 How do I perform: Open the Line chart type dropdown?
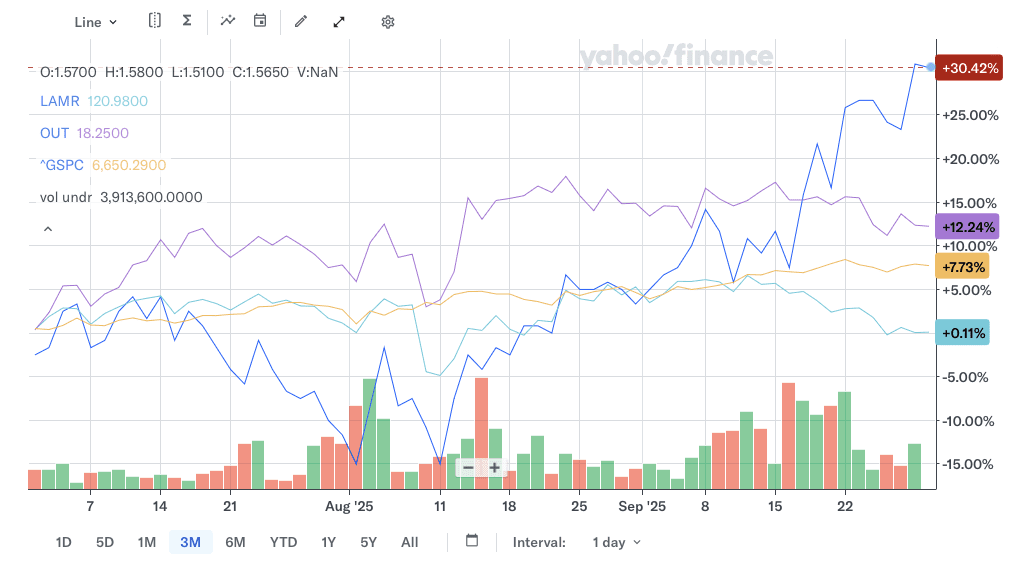[95, 22]
